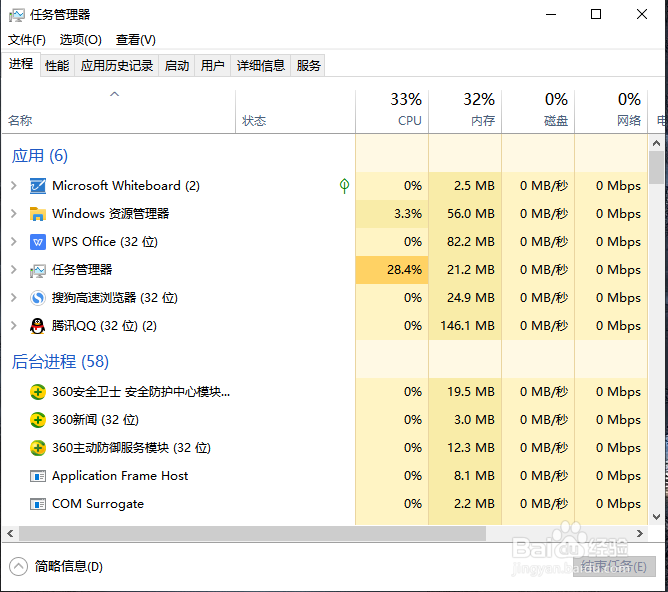Expand the 搜狗高速浏览器 process group

click(14, 298)
